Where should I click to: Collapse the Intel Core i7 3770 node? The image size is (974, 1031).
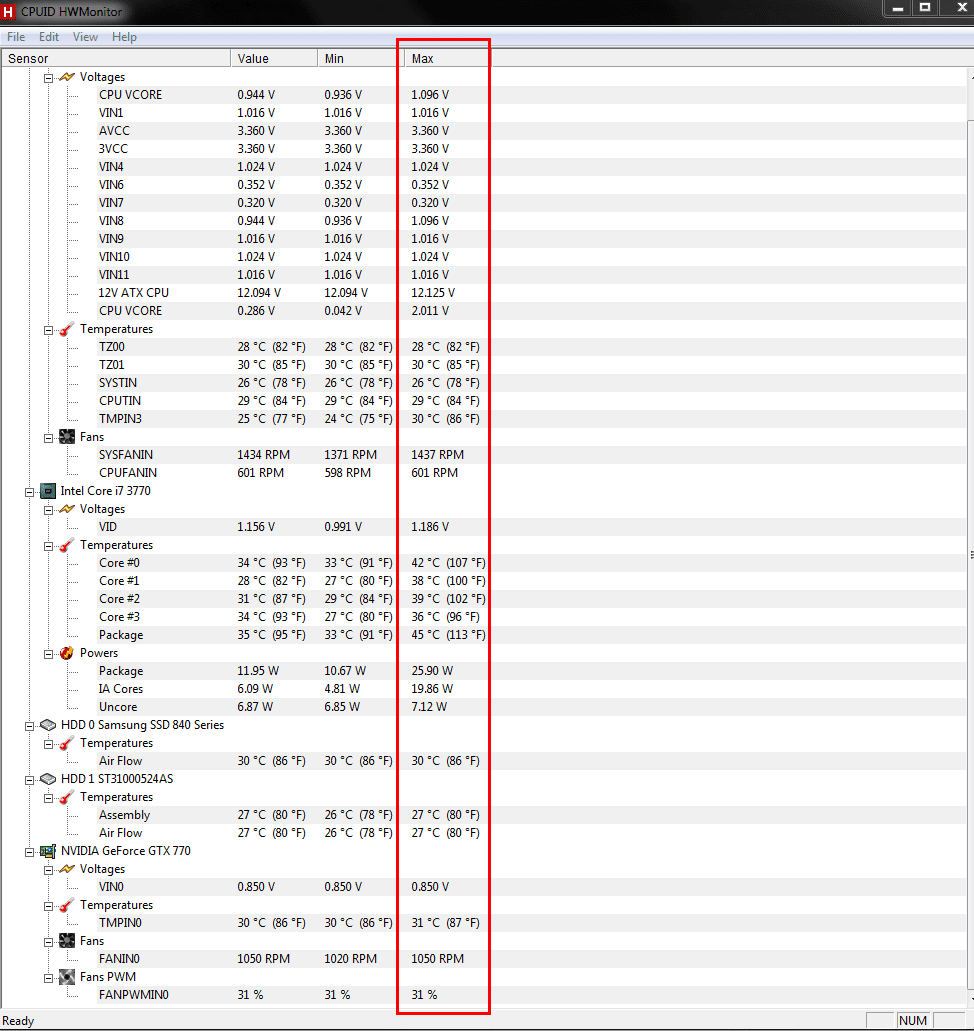click(29, 491)
